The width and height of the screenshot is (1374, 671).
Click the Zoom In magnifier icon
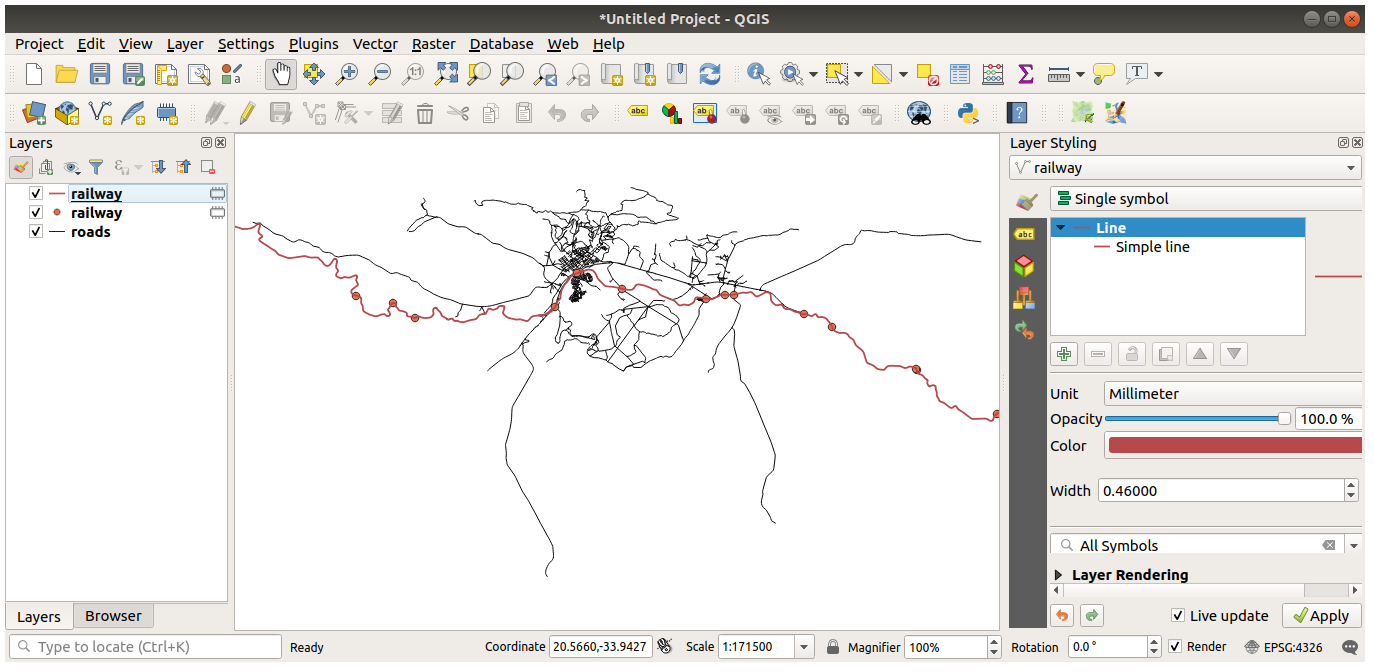(346, 74)
